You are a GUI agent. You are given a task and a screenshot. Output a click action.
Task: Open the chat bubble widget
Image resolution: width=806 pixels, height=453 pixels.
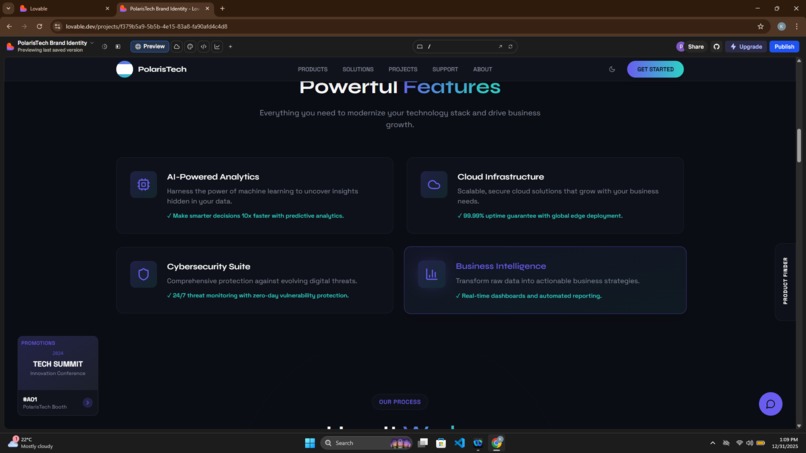[x=771, y=404]
